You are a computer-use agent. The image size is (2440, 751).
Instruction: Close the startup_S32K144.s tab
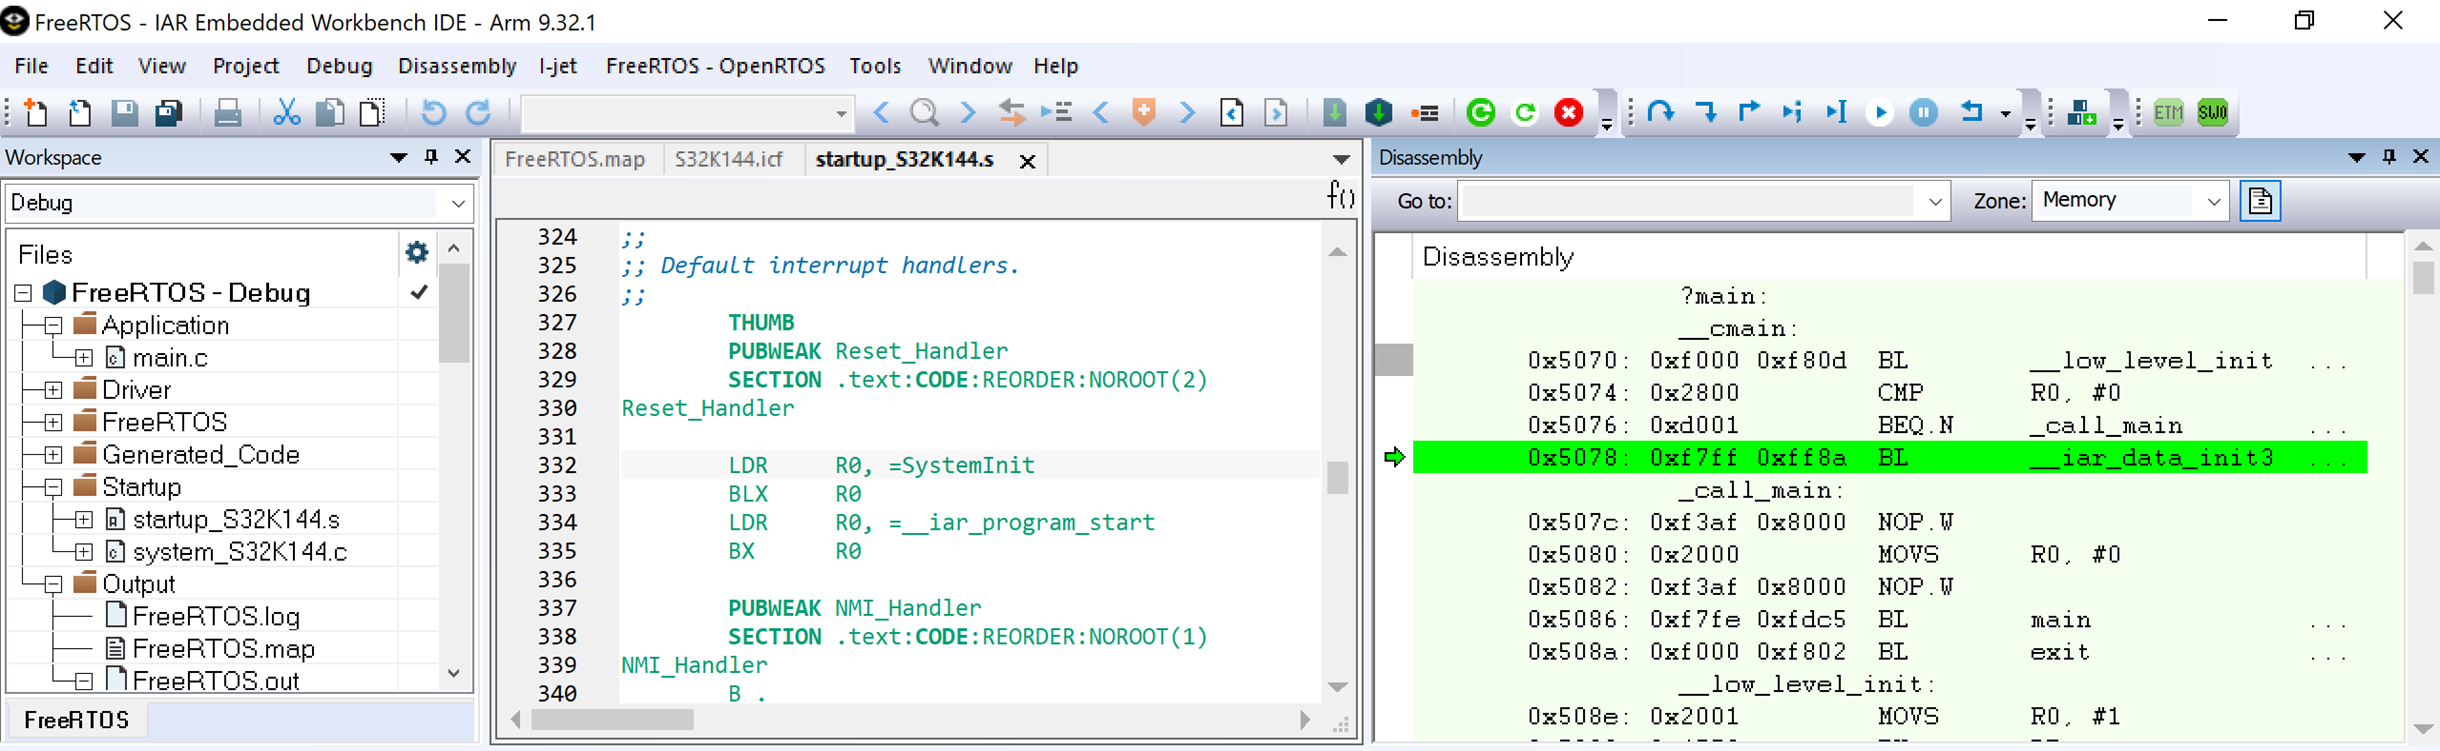point(1027,161)
